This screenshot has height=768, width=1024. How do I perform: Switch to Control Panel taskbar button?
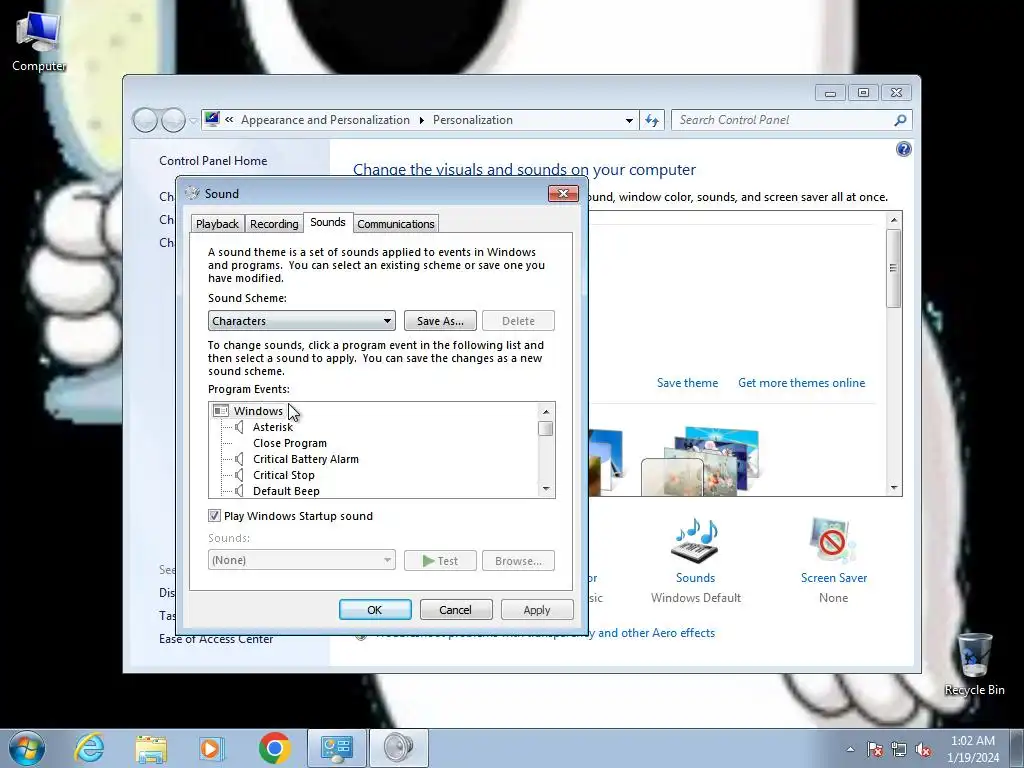(337, 748)
